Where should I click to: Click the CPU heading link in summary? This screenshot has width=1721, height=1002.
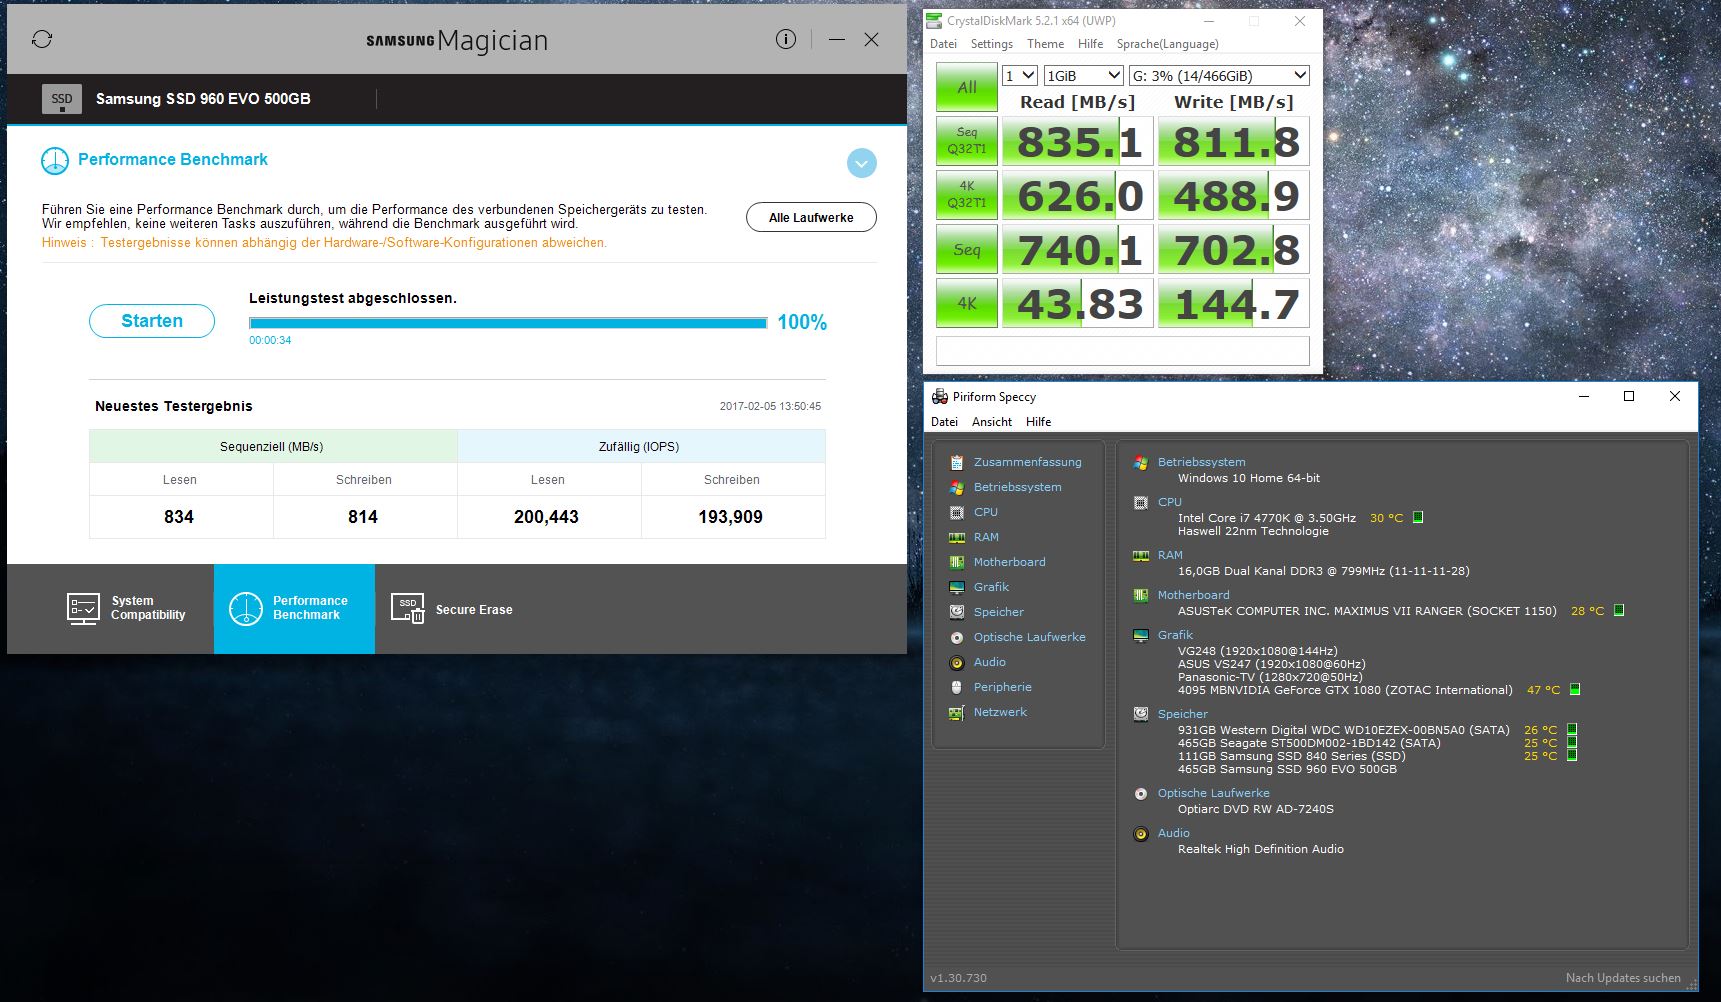[1169, 502]
